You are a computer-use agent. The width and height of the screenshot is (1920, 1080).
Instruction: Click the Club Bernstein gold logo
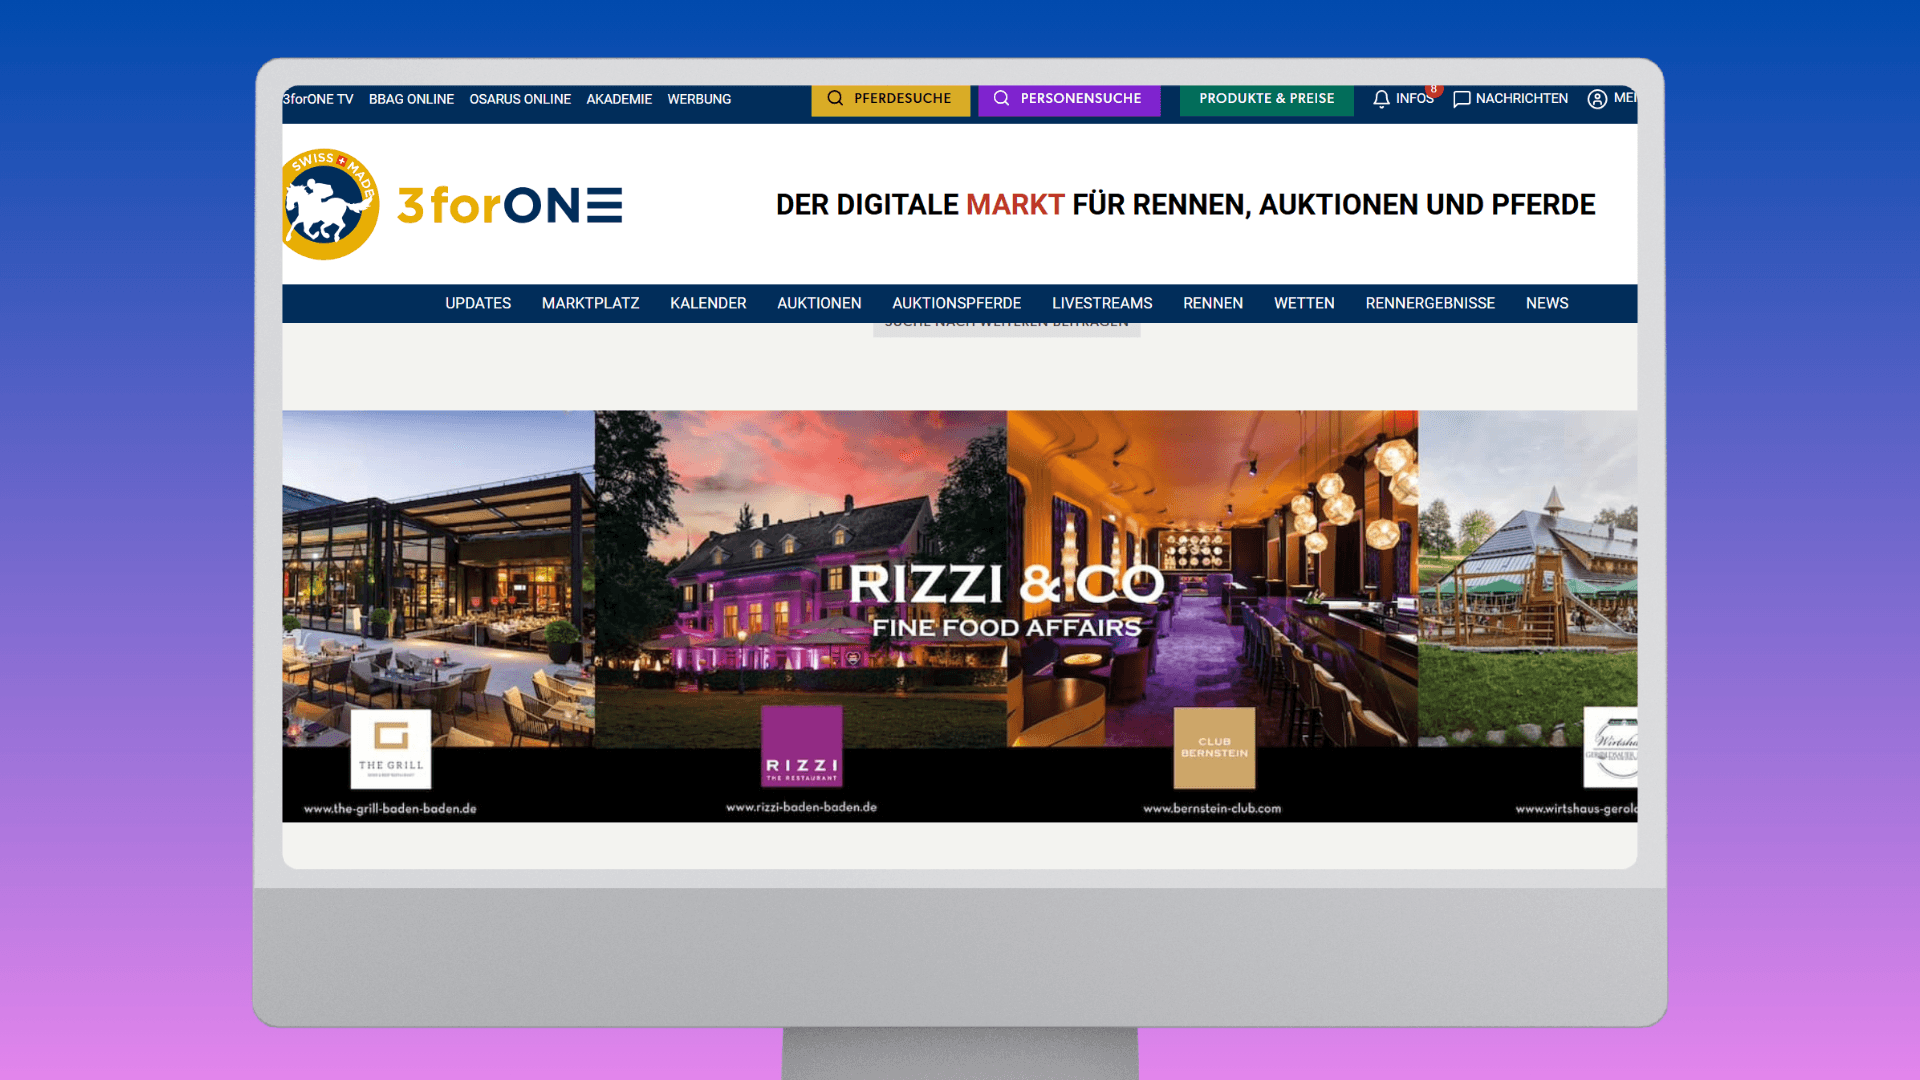coord(1214,748)
